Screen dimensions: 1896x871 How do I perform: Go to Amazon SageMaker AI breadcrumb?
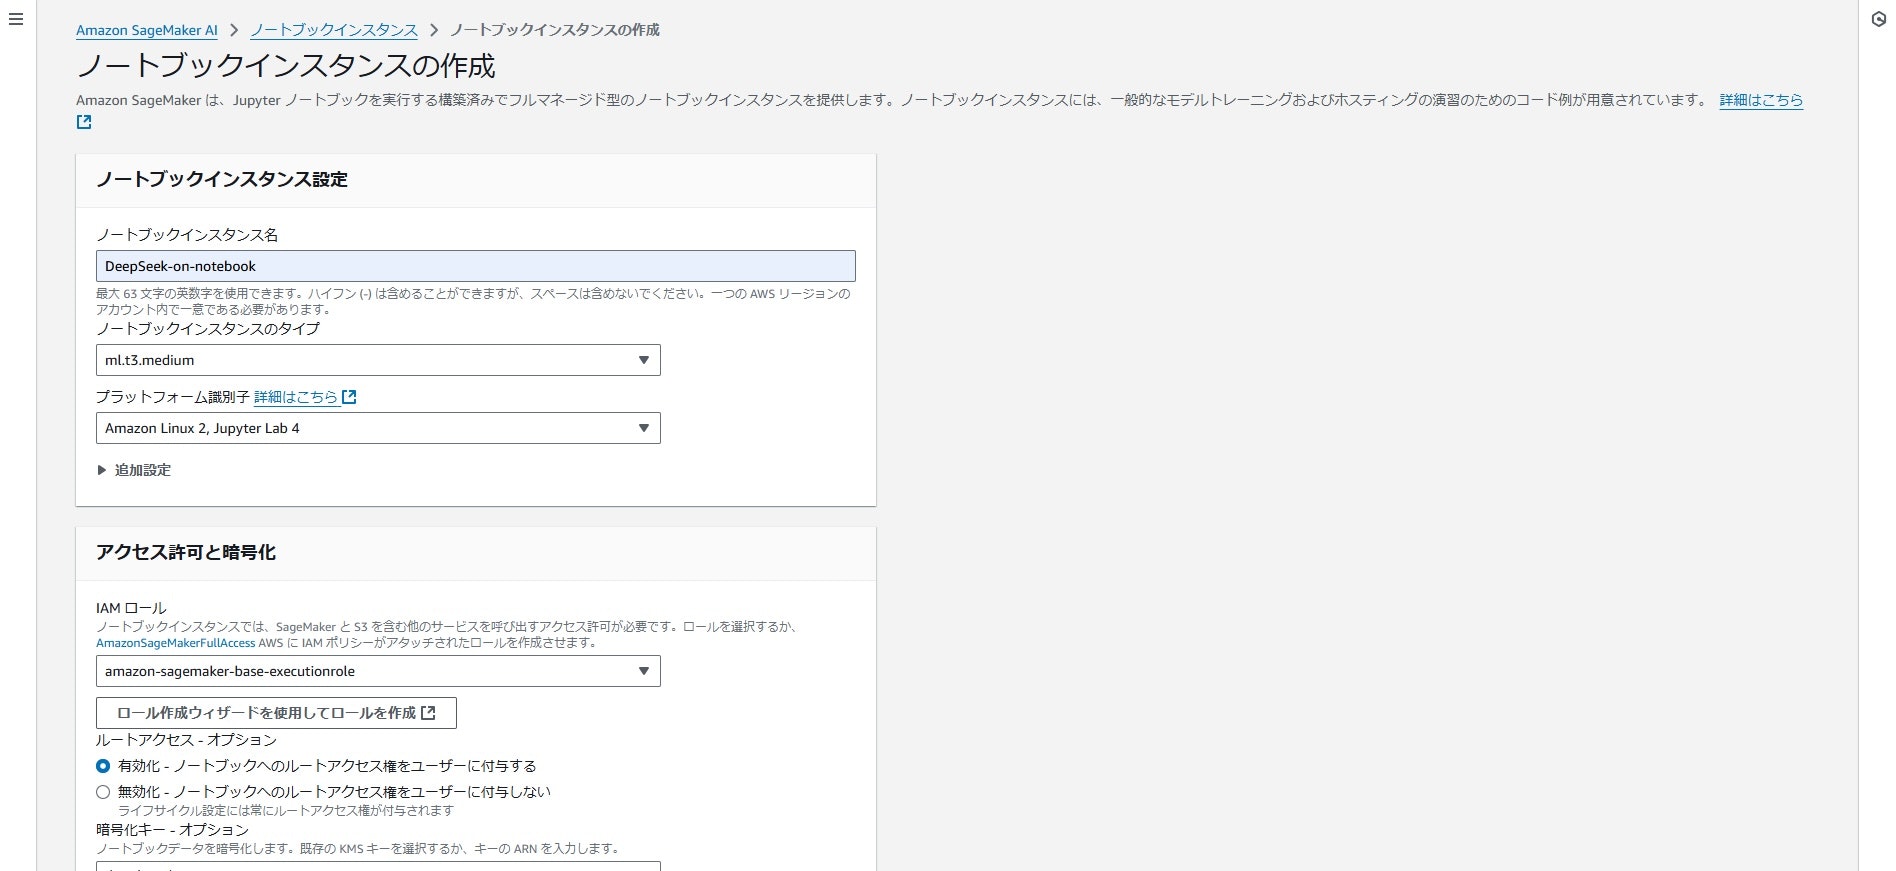[x=147, y=30]
